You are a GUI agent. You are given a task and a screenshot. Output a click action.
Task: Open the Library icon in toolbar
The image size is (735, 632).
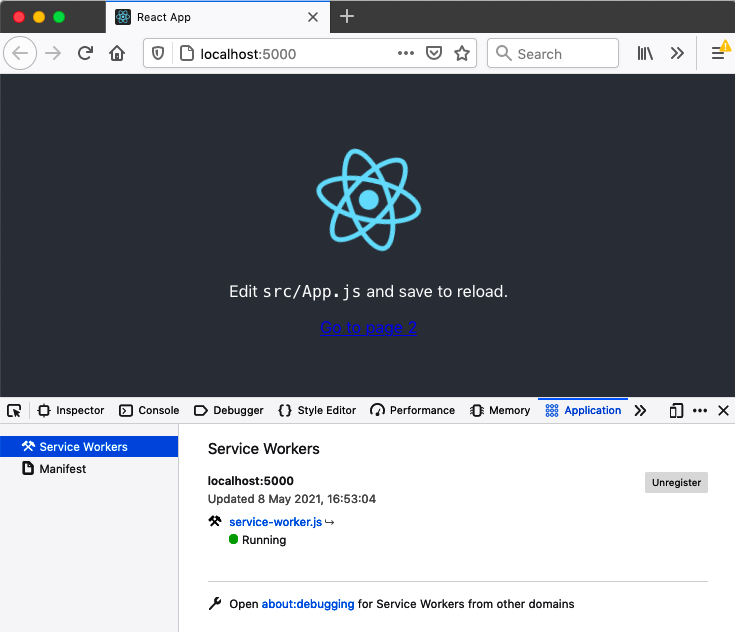[645, 54]
